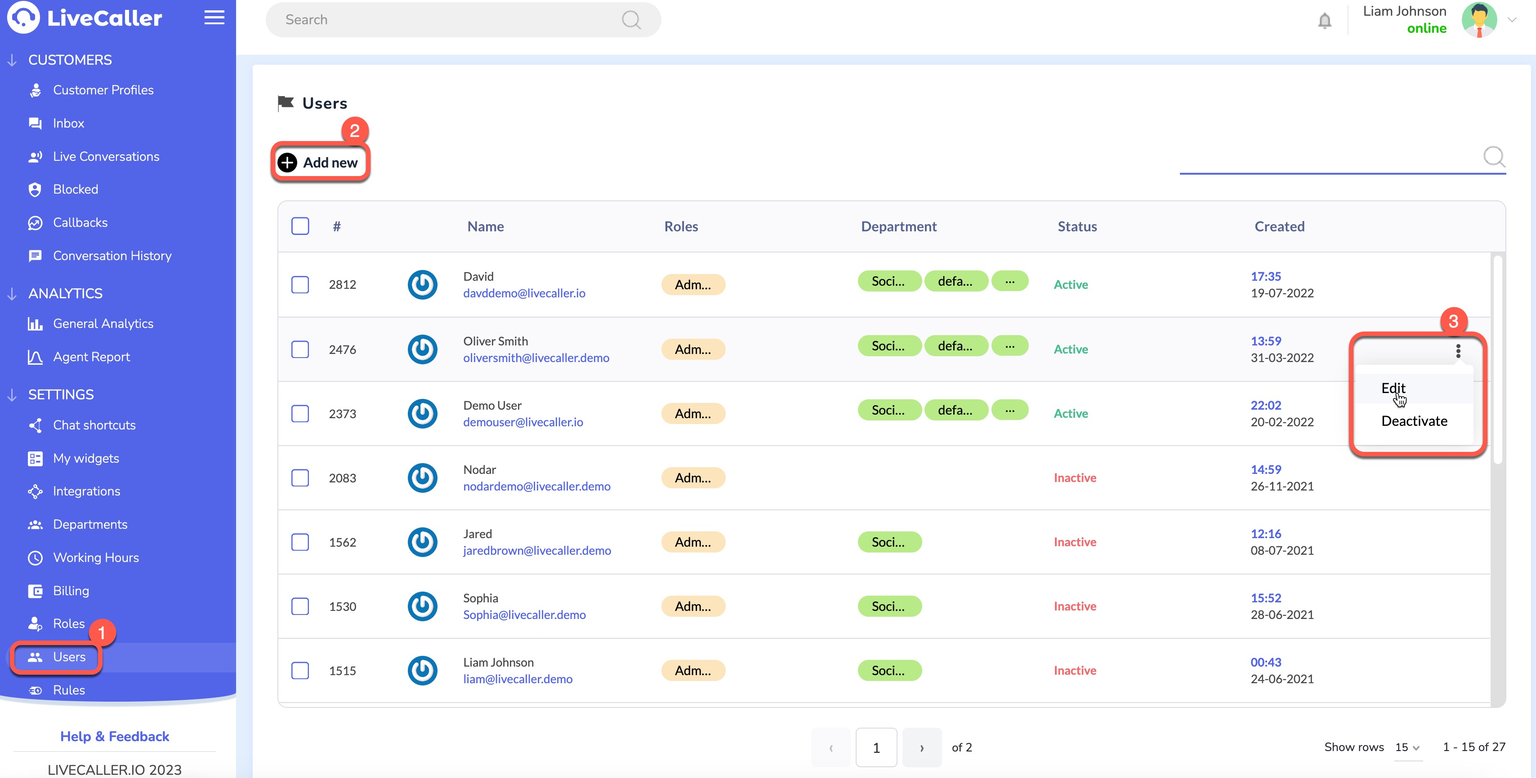Image resolution: width=1536 pixels, height=778 pixels.
Task: Collapse the CUSTOMERS sidebar section
Action: pos(12,60)
